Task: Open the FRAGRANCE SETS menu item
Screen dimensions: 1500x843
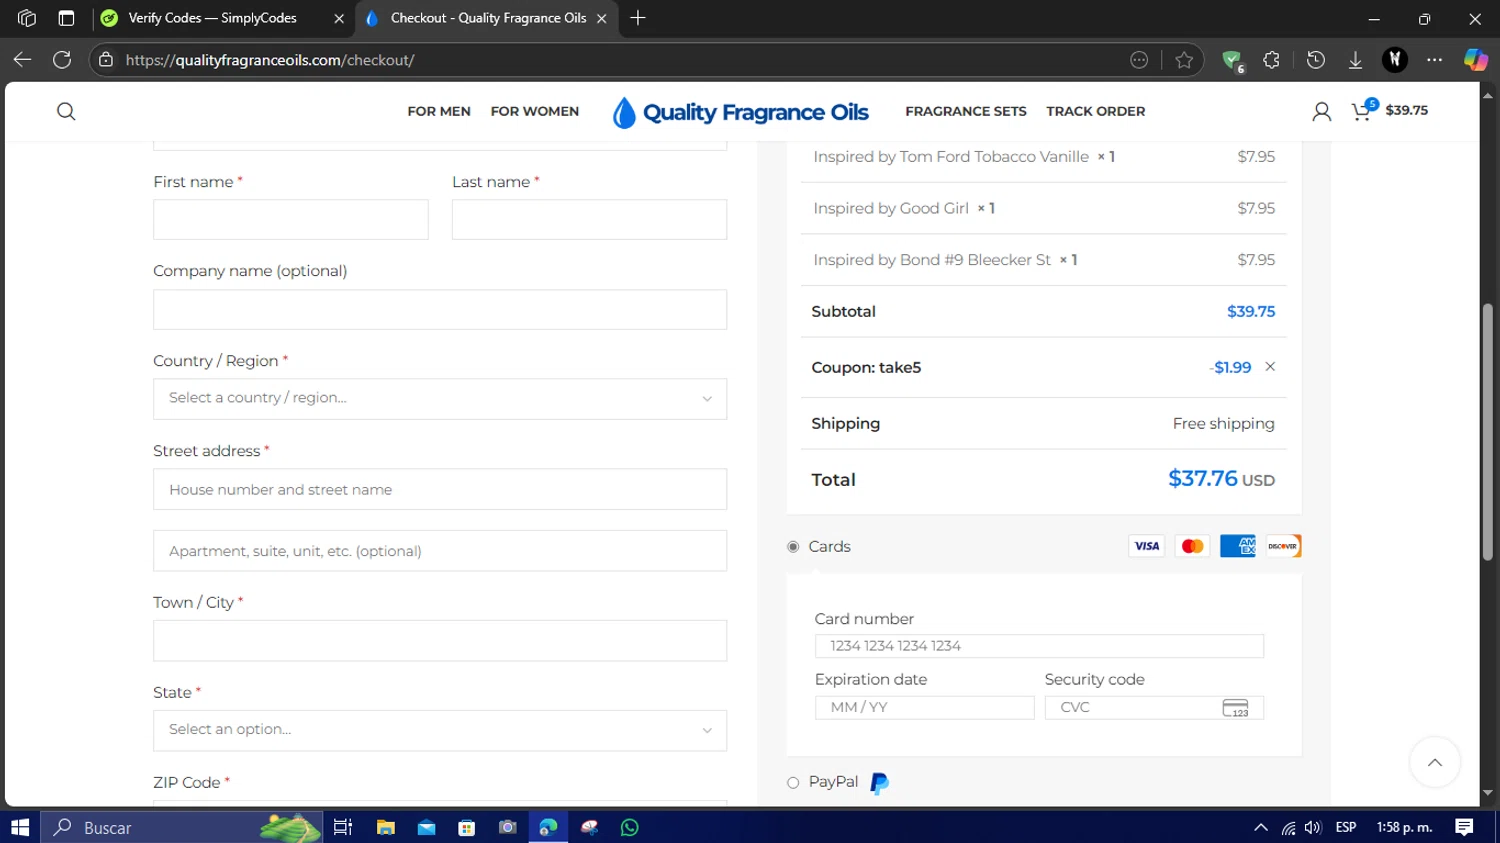Action: (966, 111)
